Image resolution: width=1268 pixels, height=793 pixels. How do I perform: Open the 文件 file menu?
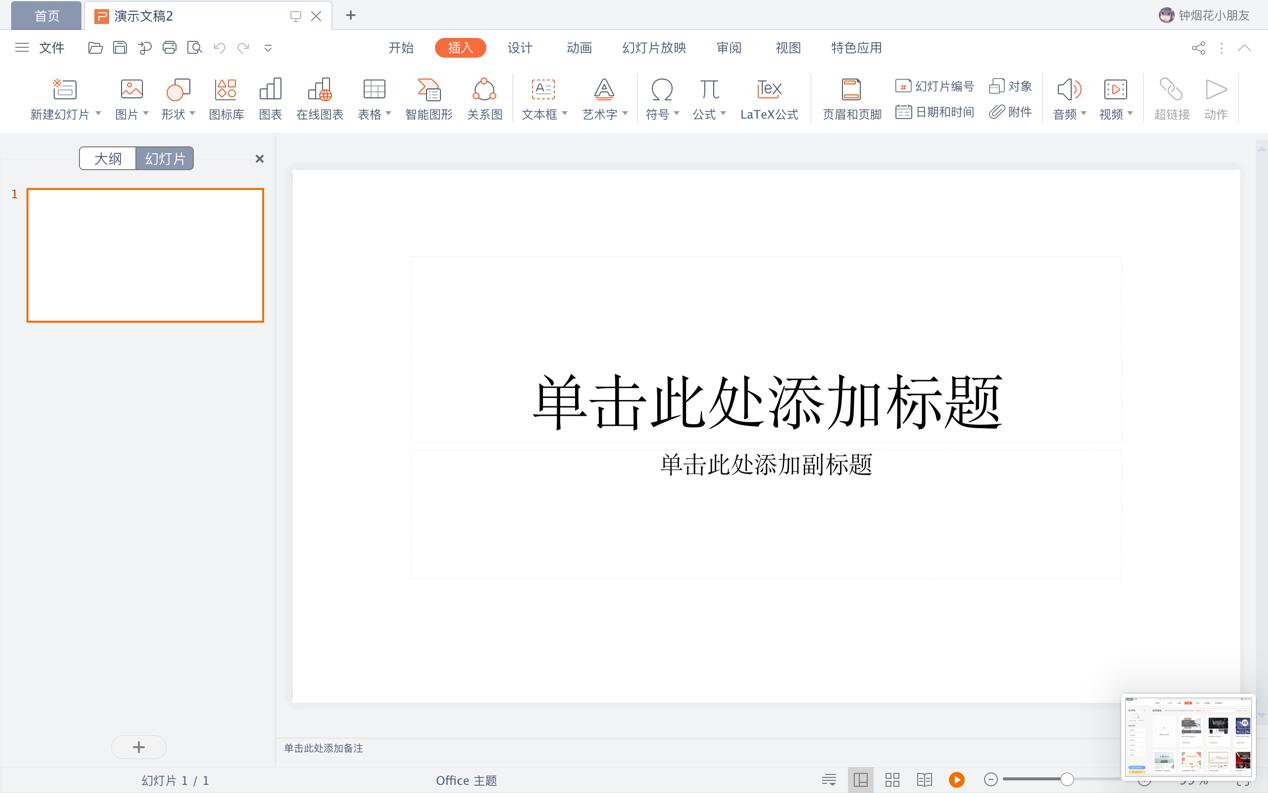(51, 47)
